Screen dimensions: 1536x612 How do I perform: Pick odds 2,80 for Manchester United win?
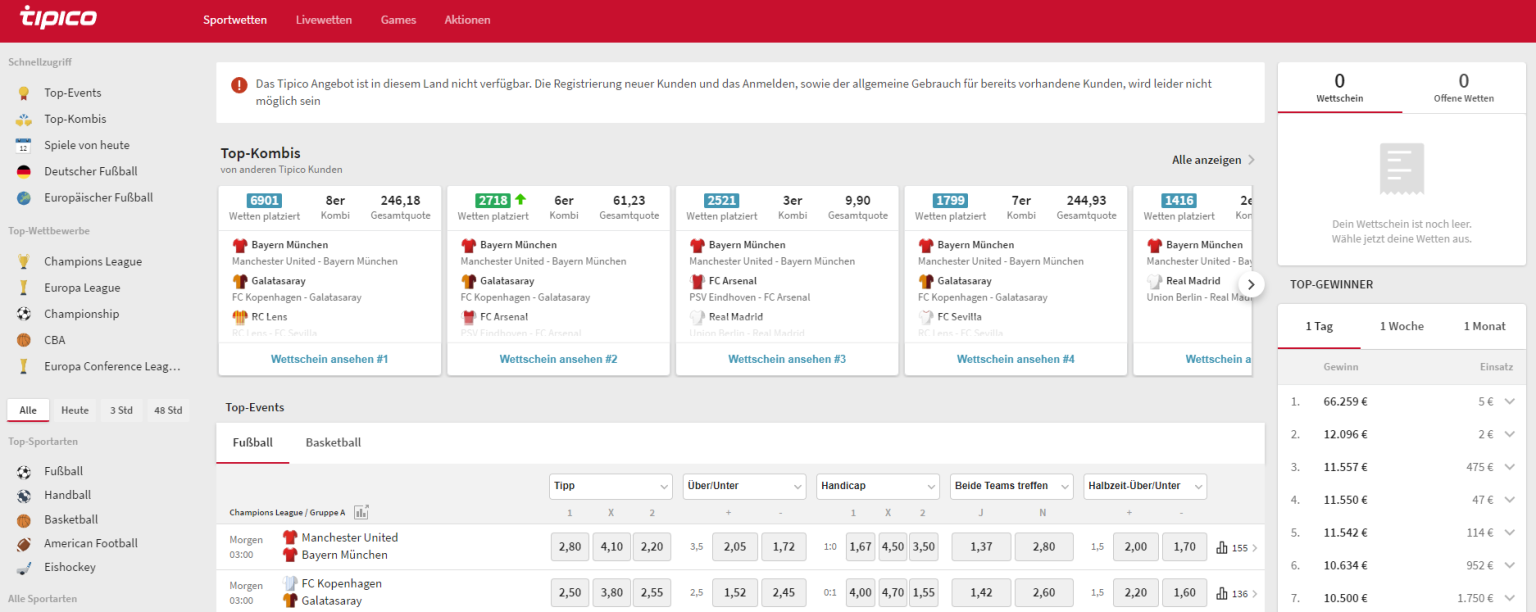tap(570, 547)
